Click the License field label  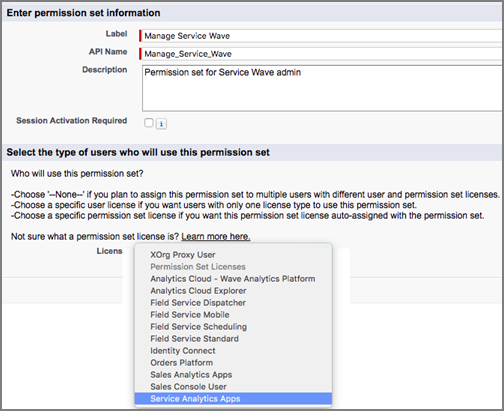click(110, 251)
